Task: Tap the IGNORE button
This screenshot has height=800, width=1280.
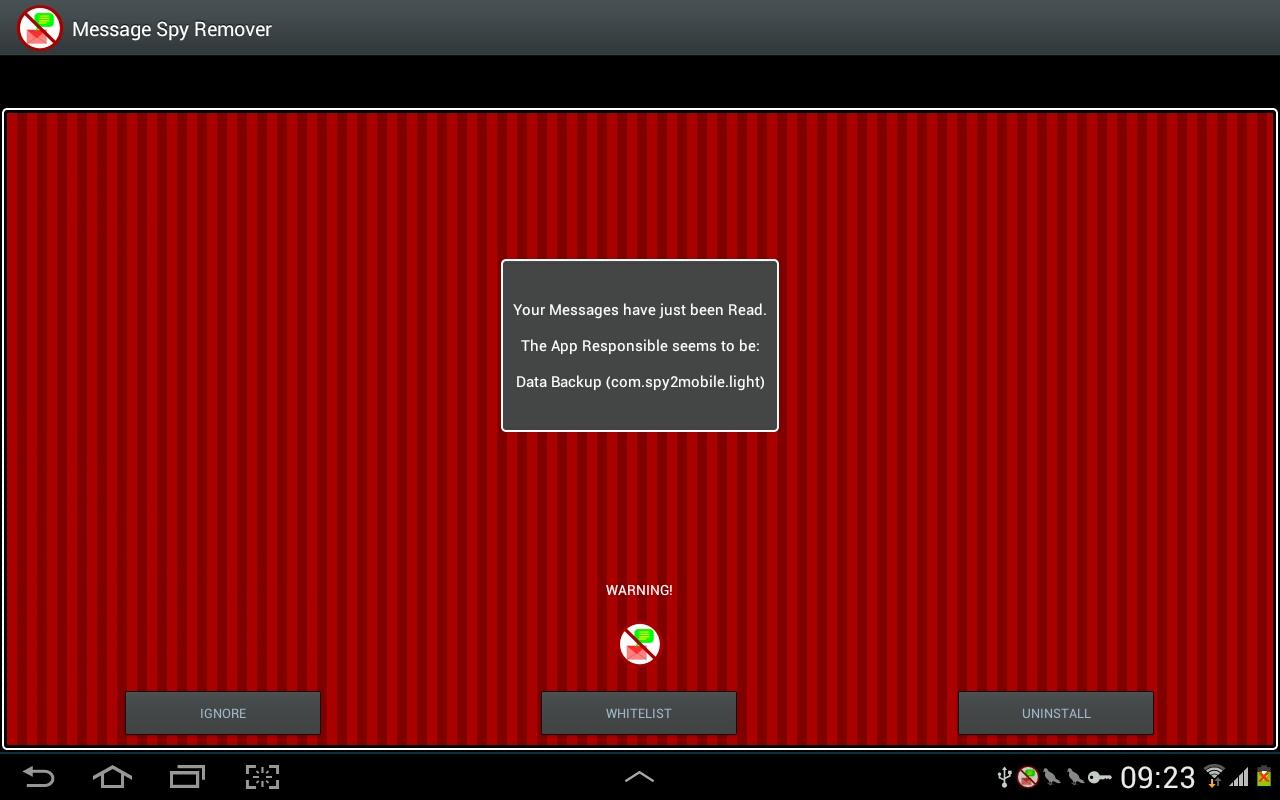Action: [223, 713]
